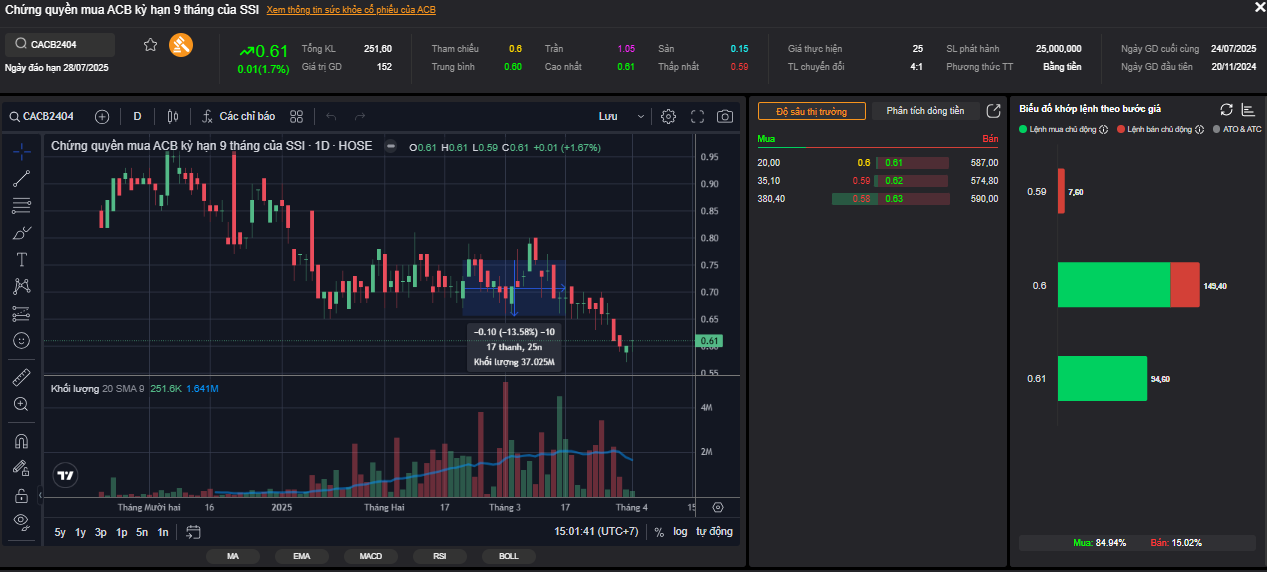Toggle lock all drawings padlock

coord(22,495)
